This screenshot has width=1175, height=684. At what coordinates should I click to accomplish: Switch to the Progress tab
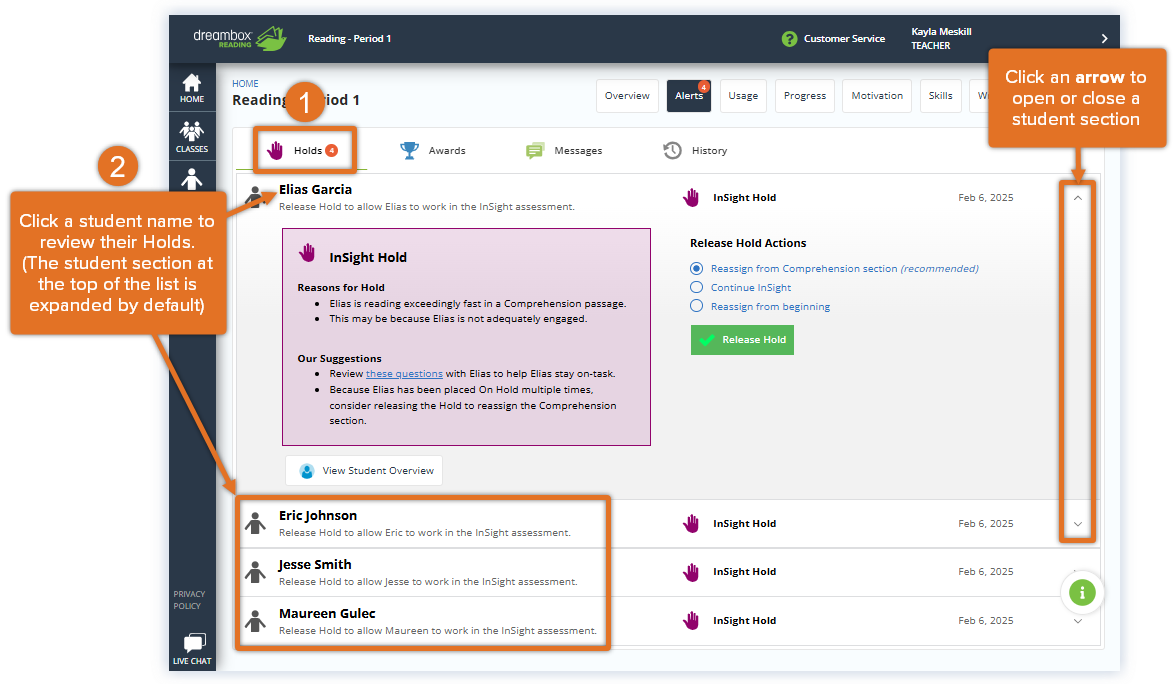pos(805,96)
